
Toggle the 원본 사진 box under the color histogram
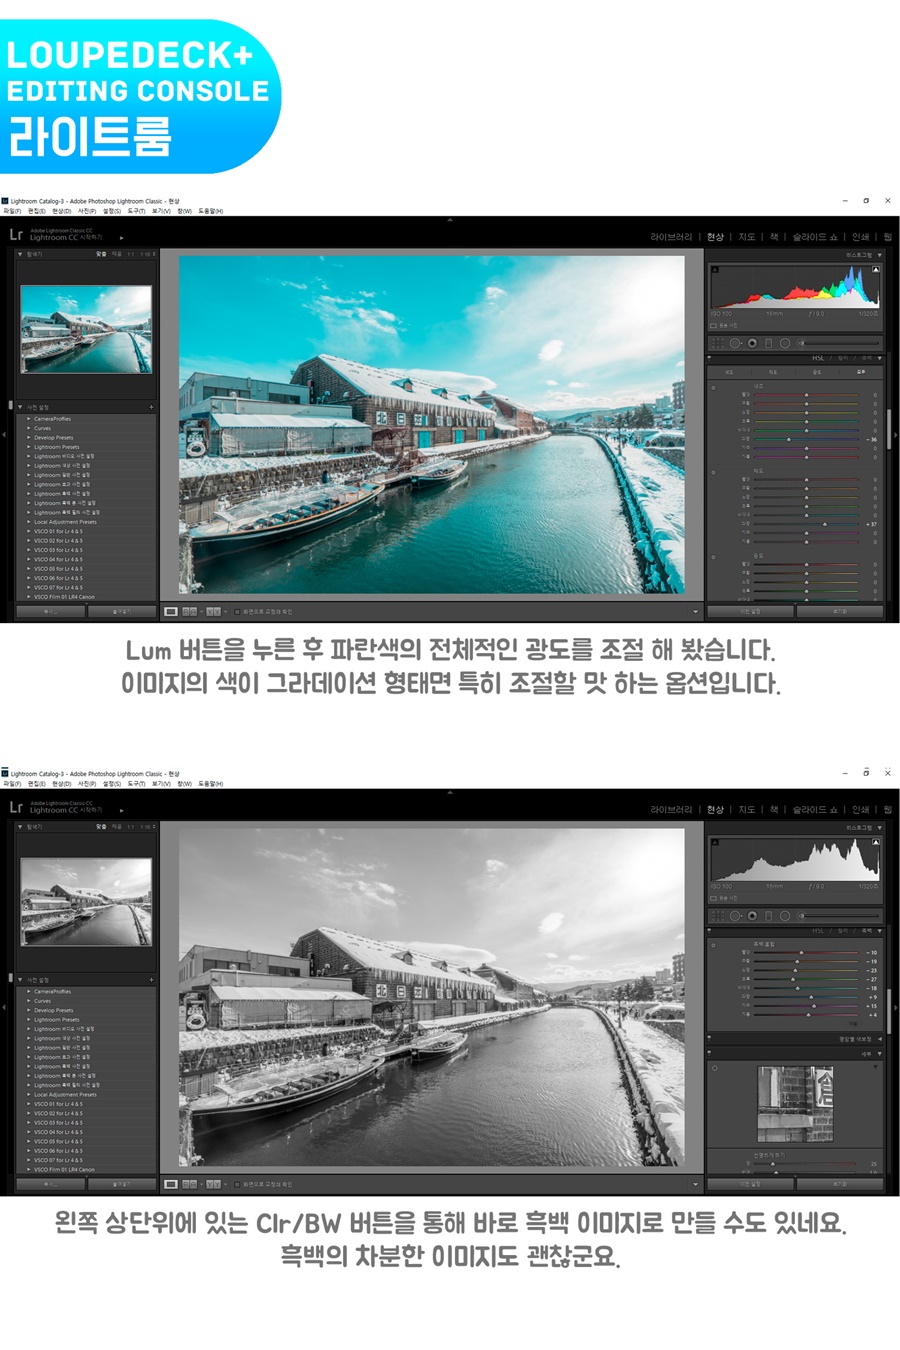(713, 325)
